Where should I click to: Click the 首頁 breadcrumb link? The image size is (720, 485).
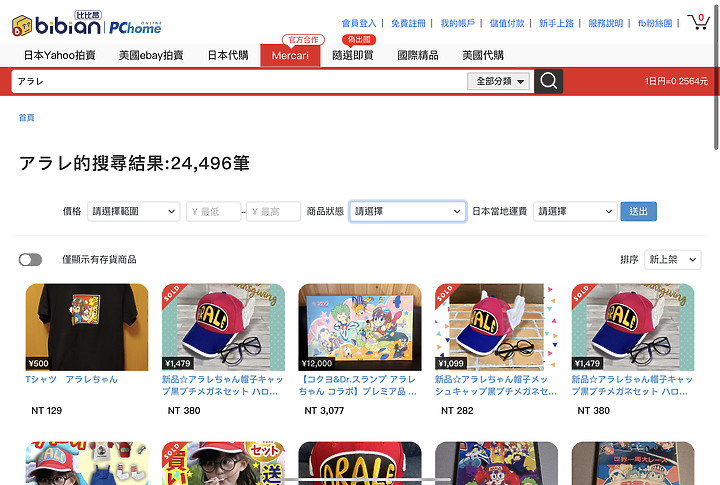[27, 118]
